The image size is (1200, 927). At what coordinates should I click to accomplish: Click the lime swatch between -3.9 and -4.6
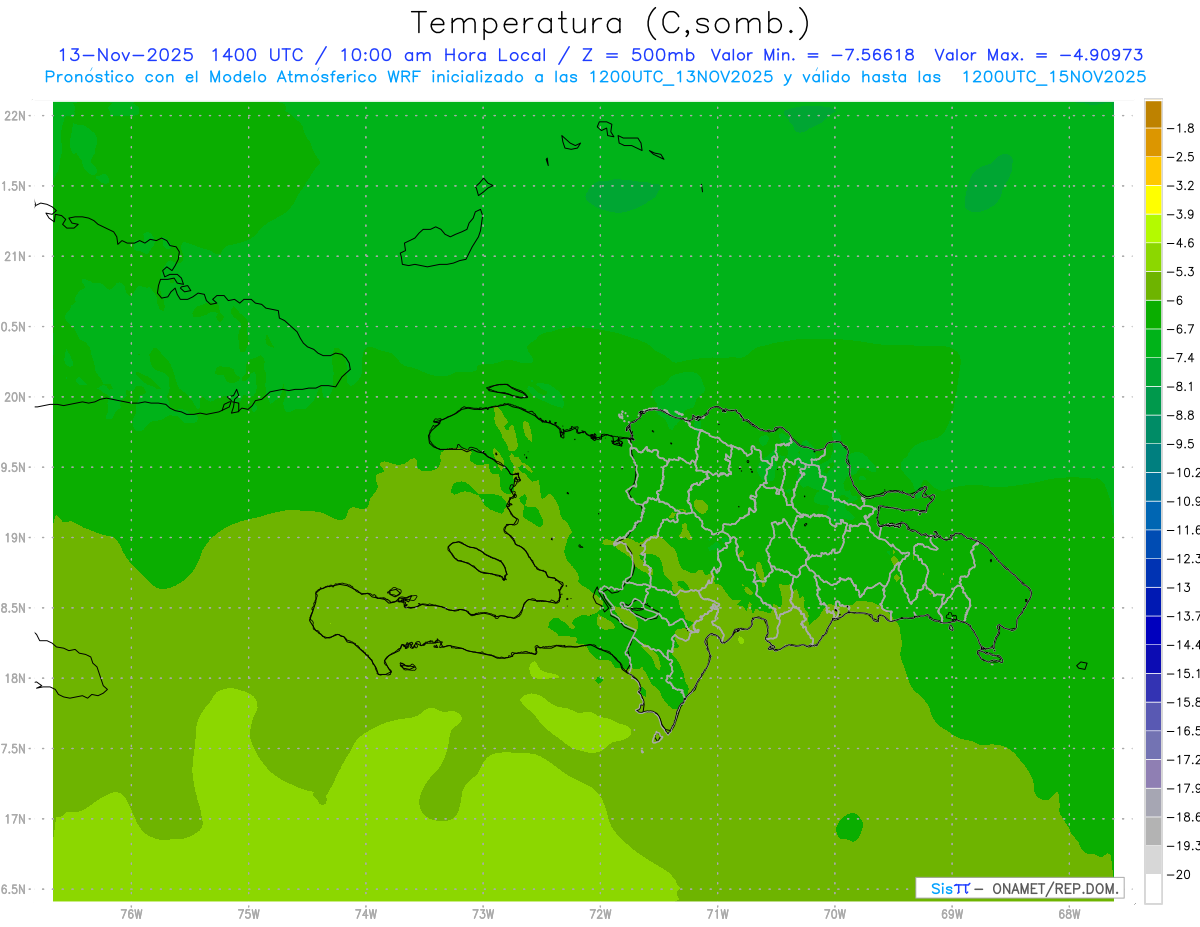click(1153, 229)
